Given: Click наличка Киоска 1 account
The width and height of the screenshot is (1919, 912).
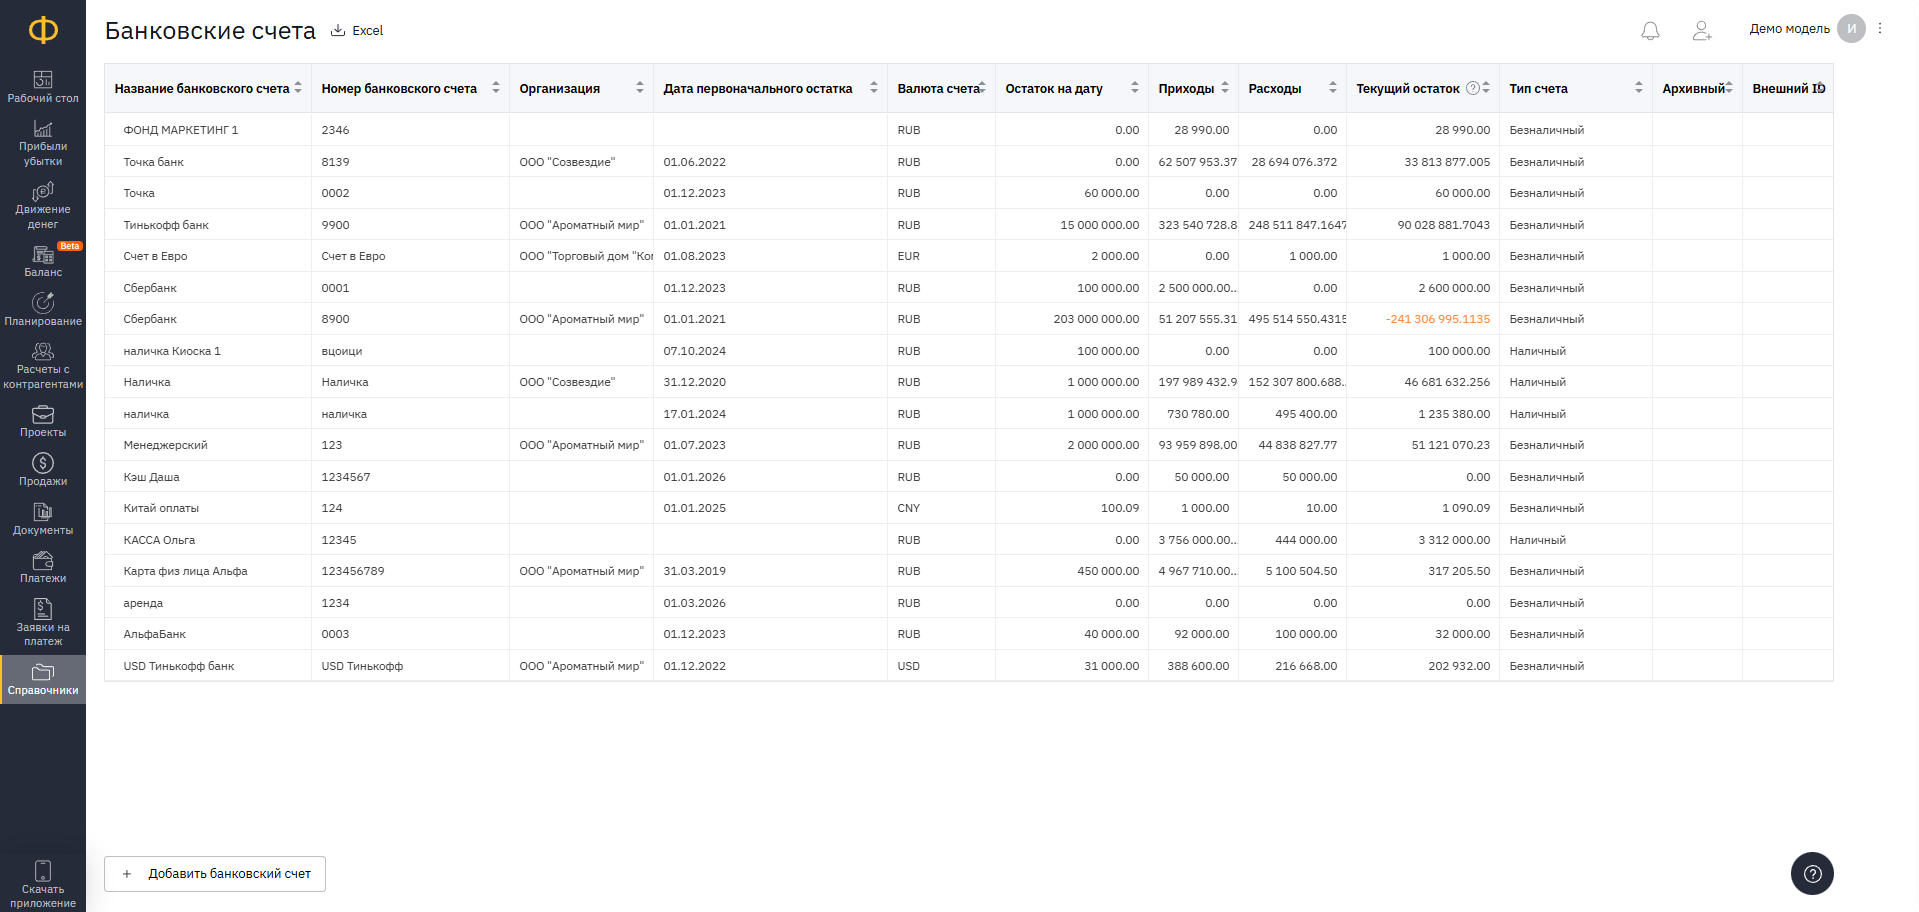Looking at the screenshot, I should [x=172, y=351].
